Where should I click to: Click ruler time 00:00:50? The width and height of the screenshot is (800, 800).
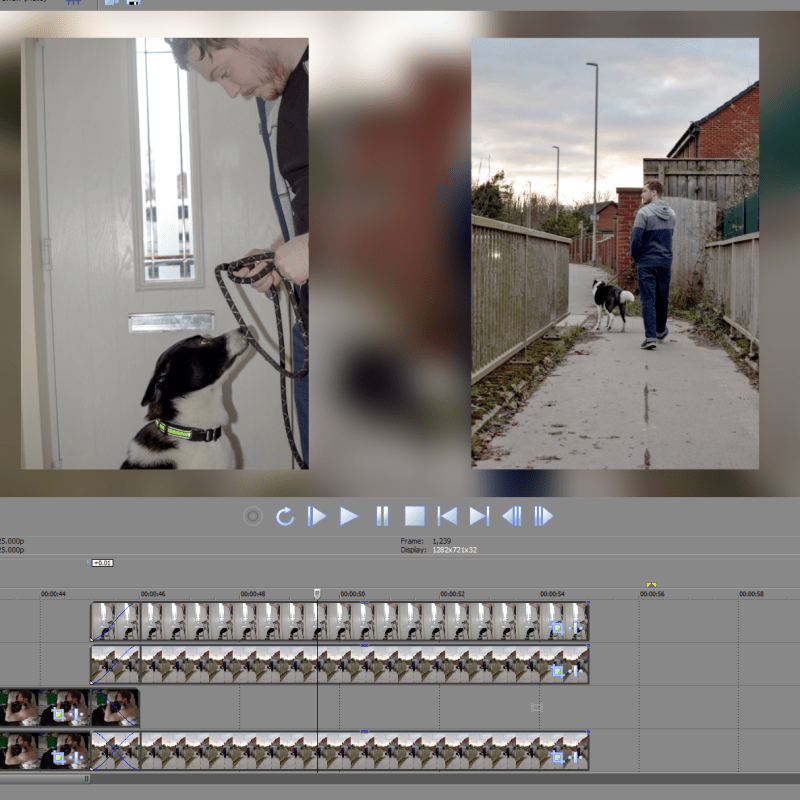(x=353, y=594)
